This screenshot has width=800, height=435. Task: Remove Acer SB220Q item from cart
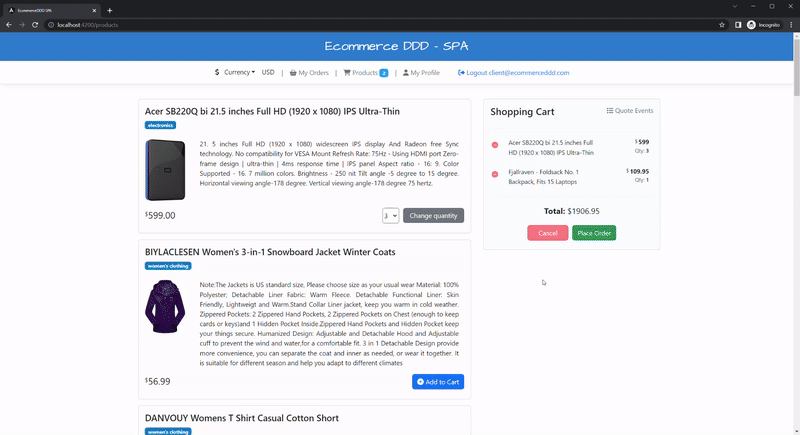(494, 145)
